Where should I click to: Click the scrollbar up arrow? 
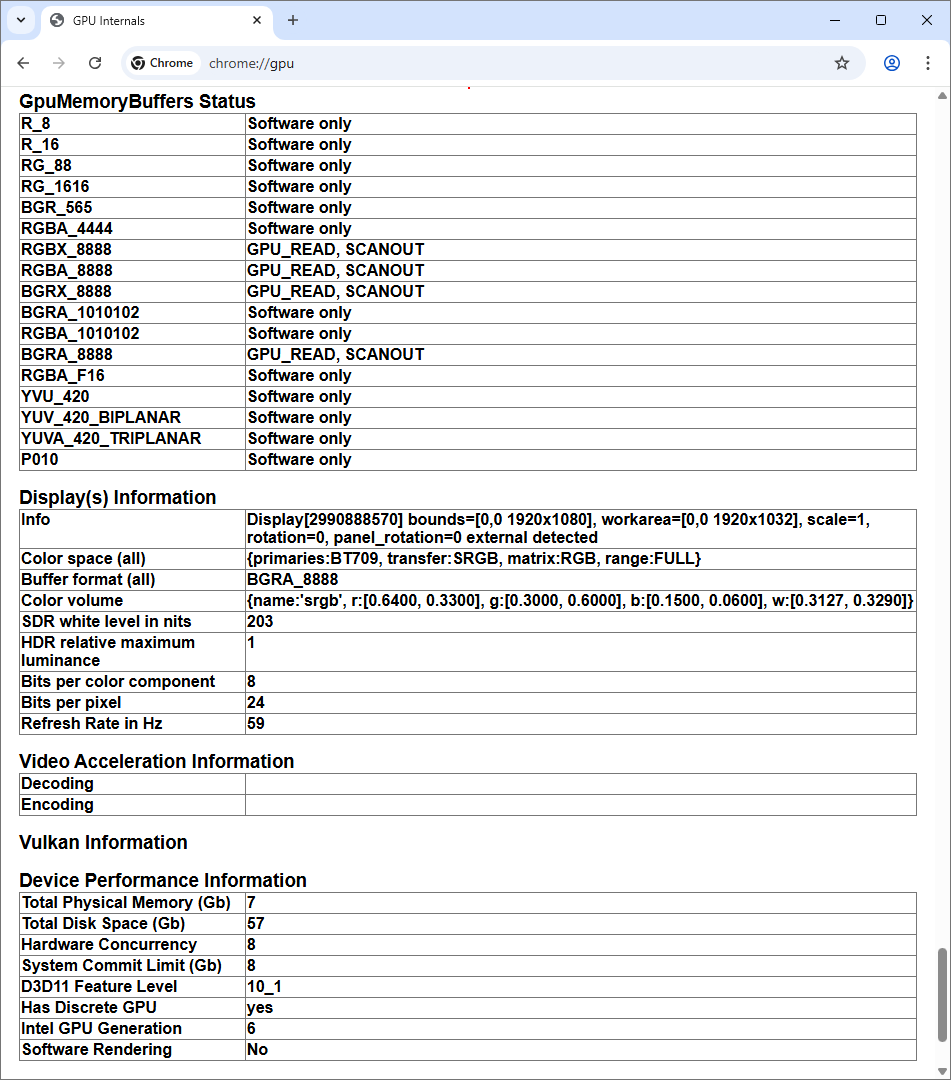pyautogui.click(x=942, y=96)
